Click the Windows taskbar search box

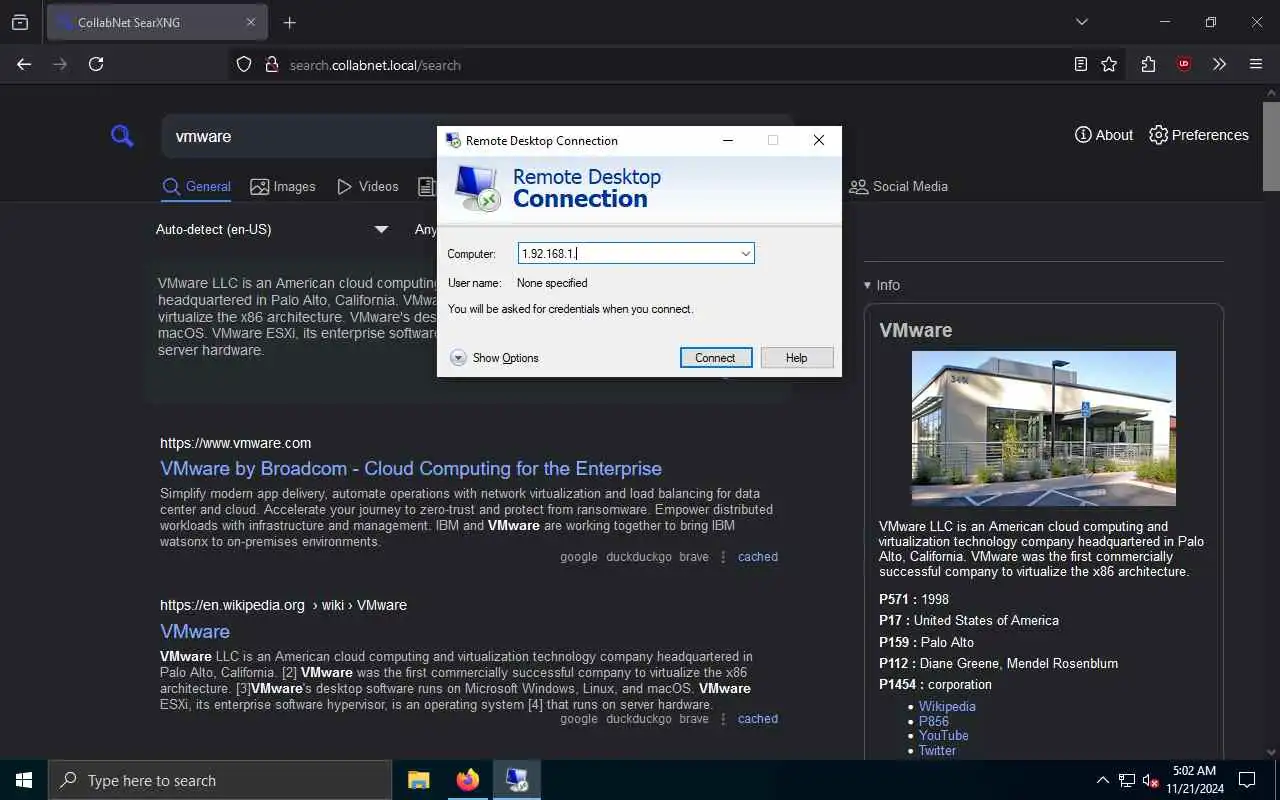(x=220, y=780)
